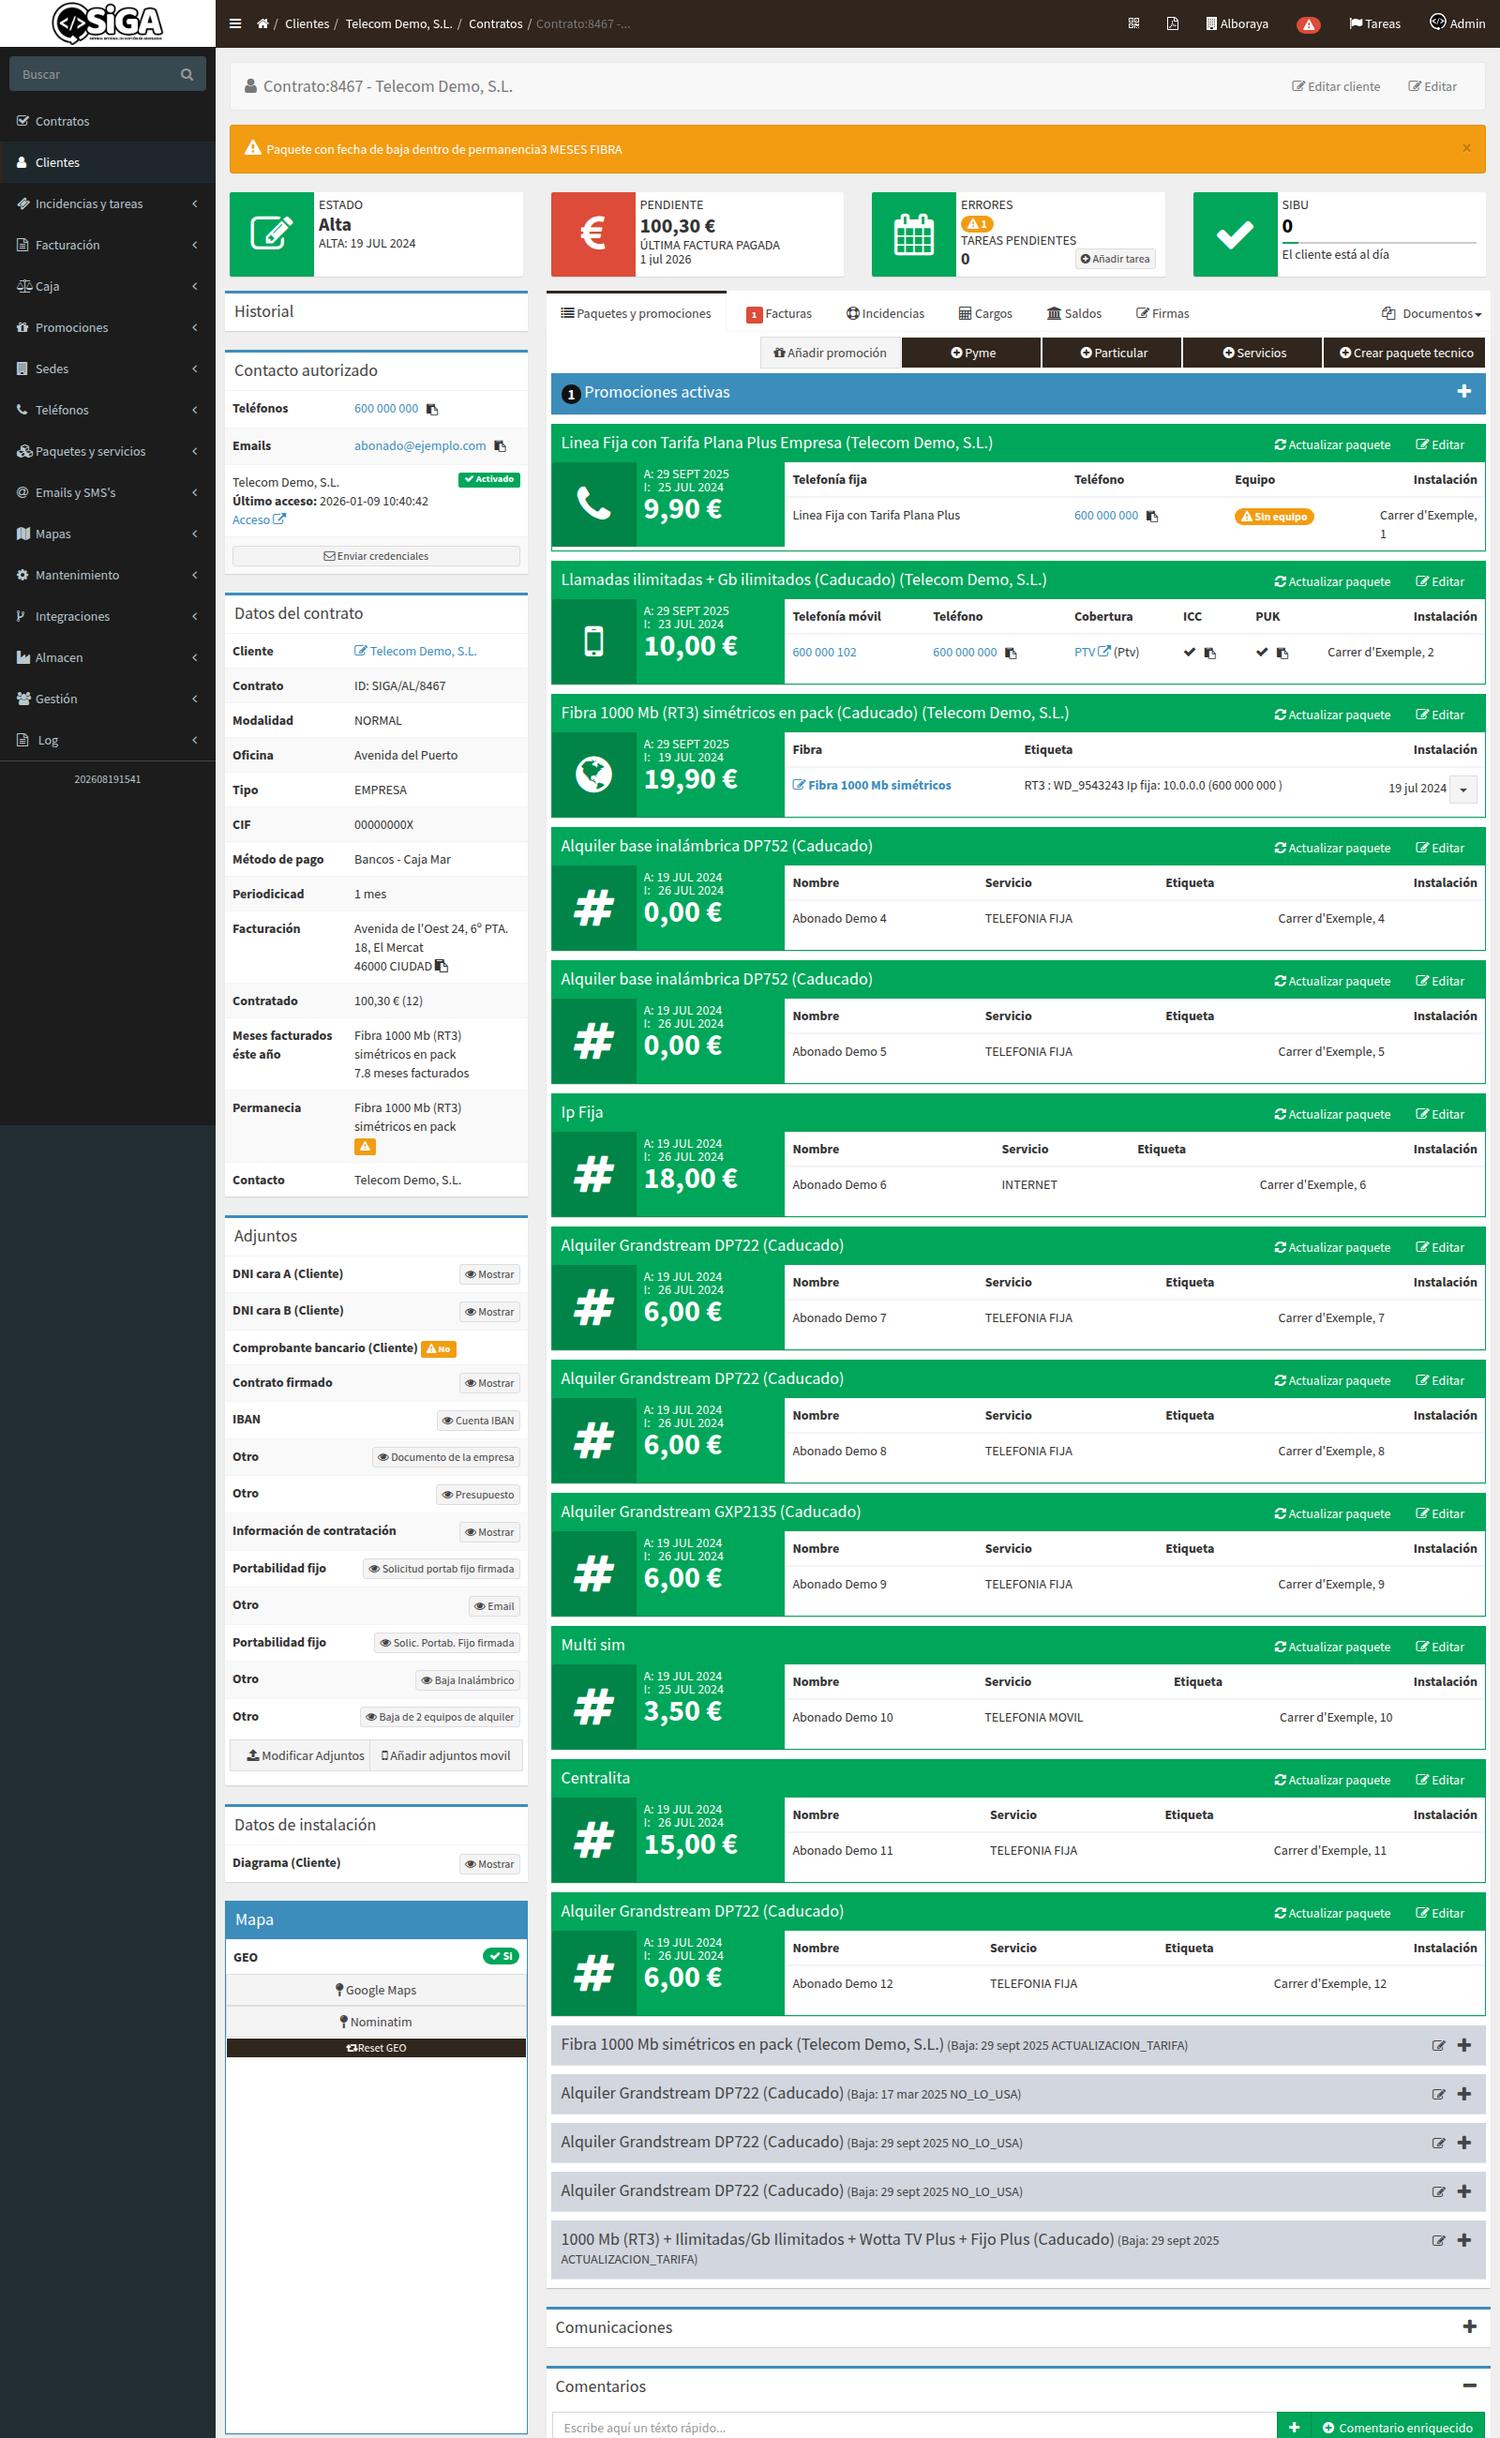Screen dimensions: 1500x2438
Task: Click the search magnifier icon in sidebar
Action: tap(187, 74)
